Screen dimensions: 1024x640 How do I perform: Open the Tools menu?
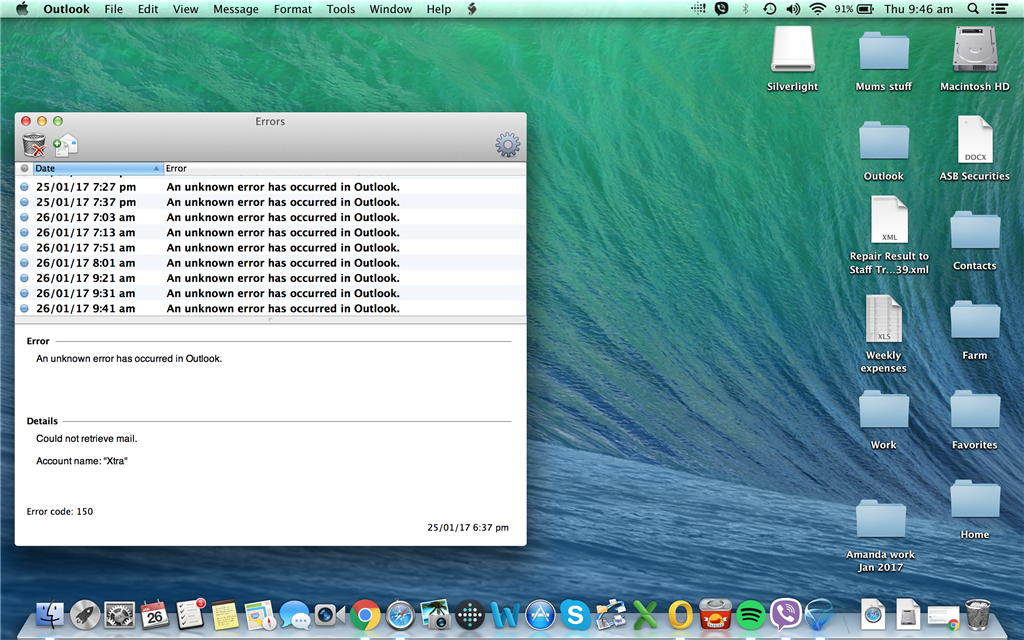coord(341,9)
